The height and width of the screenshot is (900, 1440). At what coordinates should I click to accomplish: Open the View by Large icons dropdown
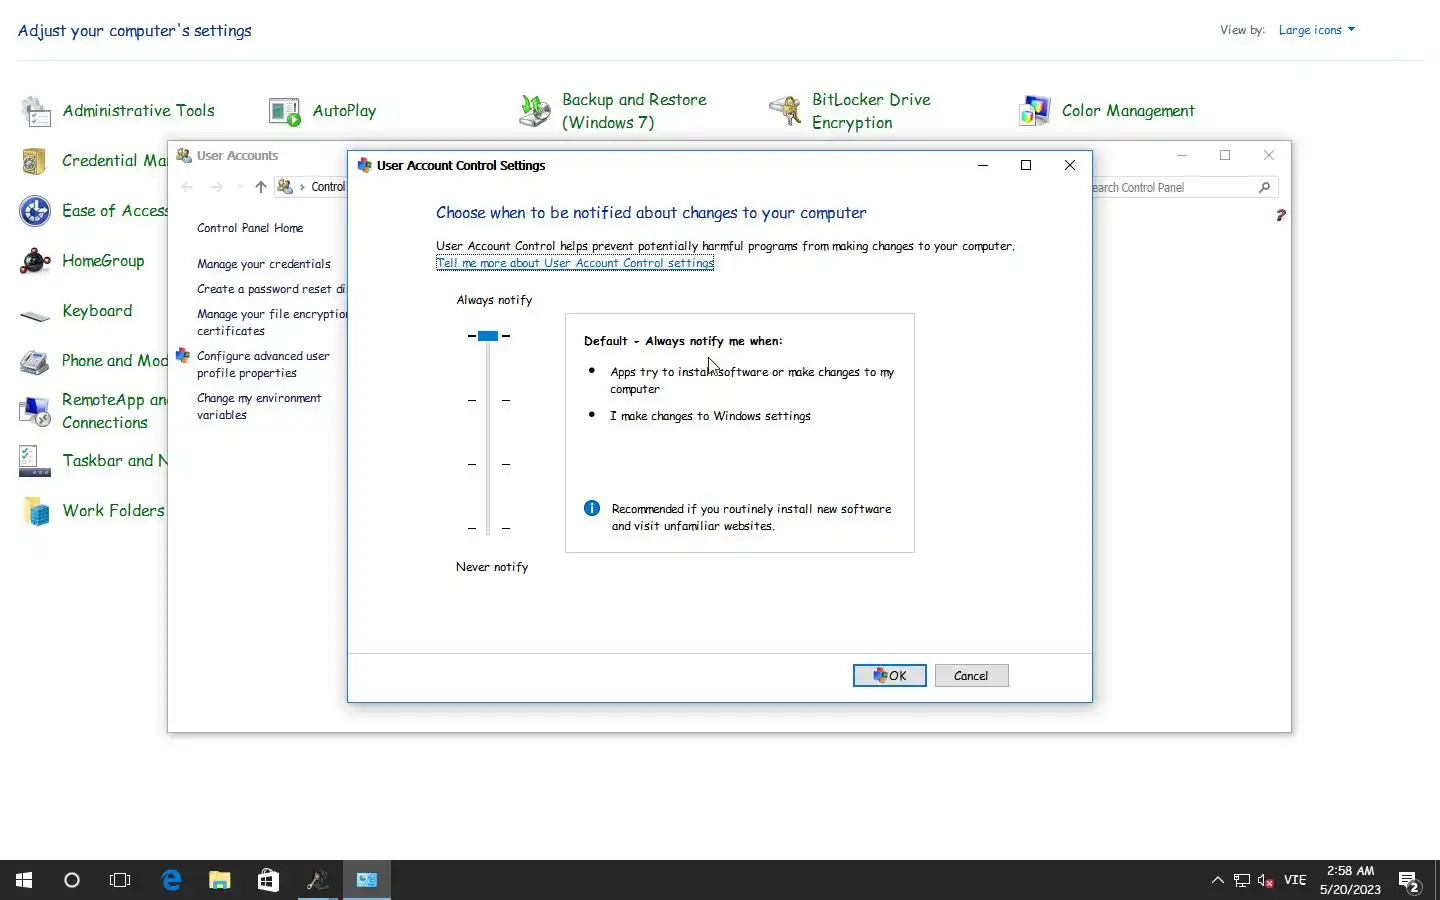click(1317, 30)
